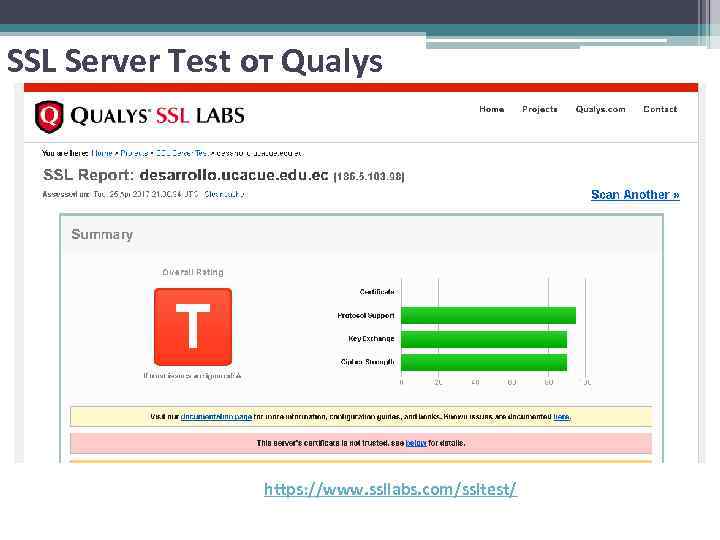This screenshot has width=720, height=540.
Task: Click the QUALYS SSL LABS wordmark
Action: 158,116
